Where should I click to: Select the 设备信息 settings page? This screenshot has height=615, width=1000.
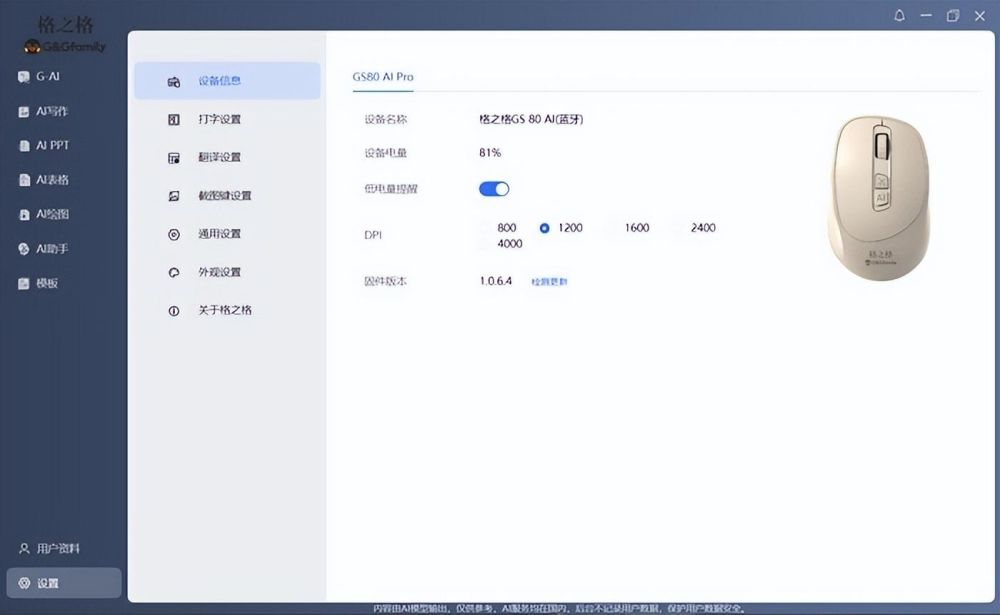[227, 80]
